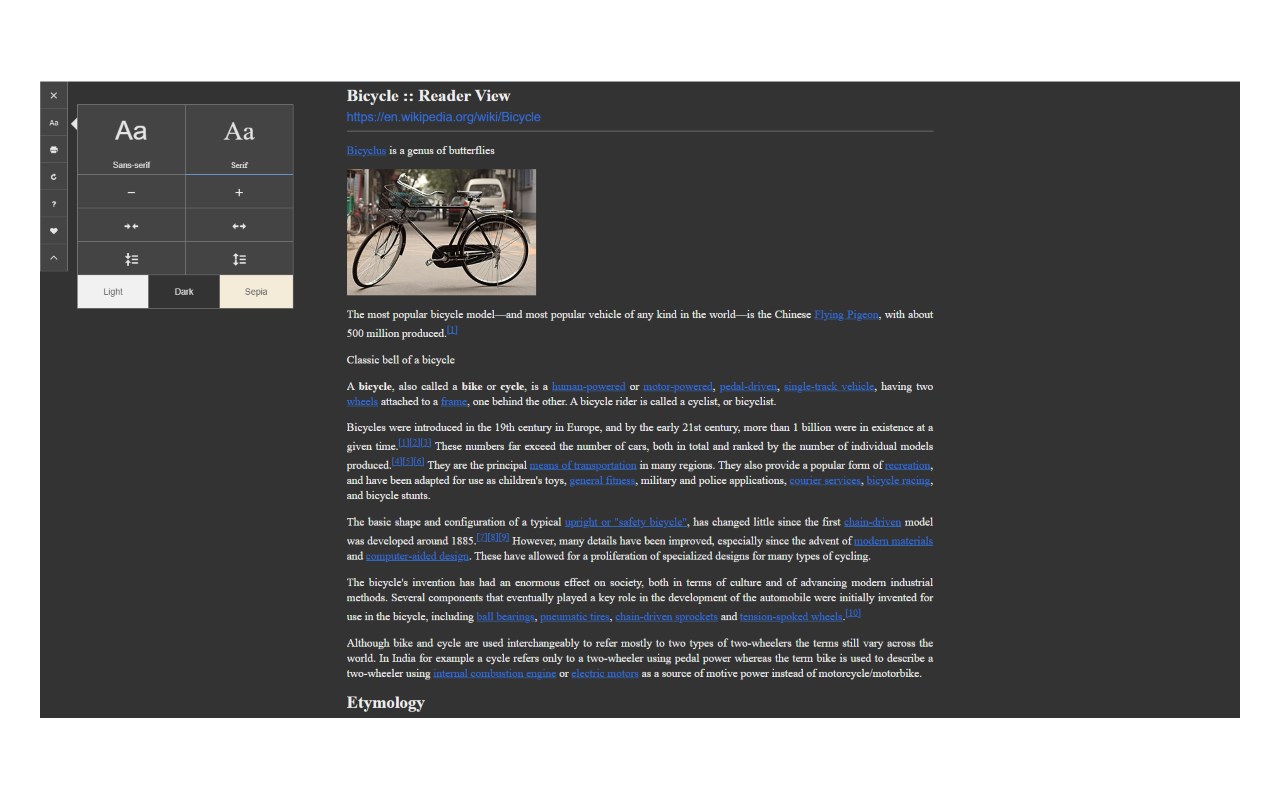1280x800 pixels.
Task: Narrow the content width with the inward arrows
Action: [x=131, y=226]
